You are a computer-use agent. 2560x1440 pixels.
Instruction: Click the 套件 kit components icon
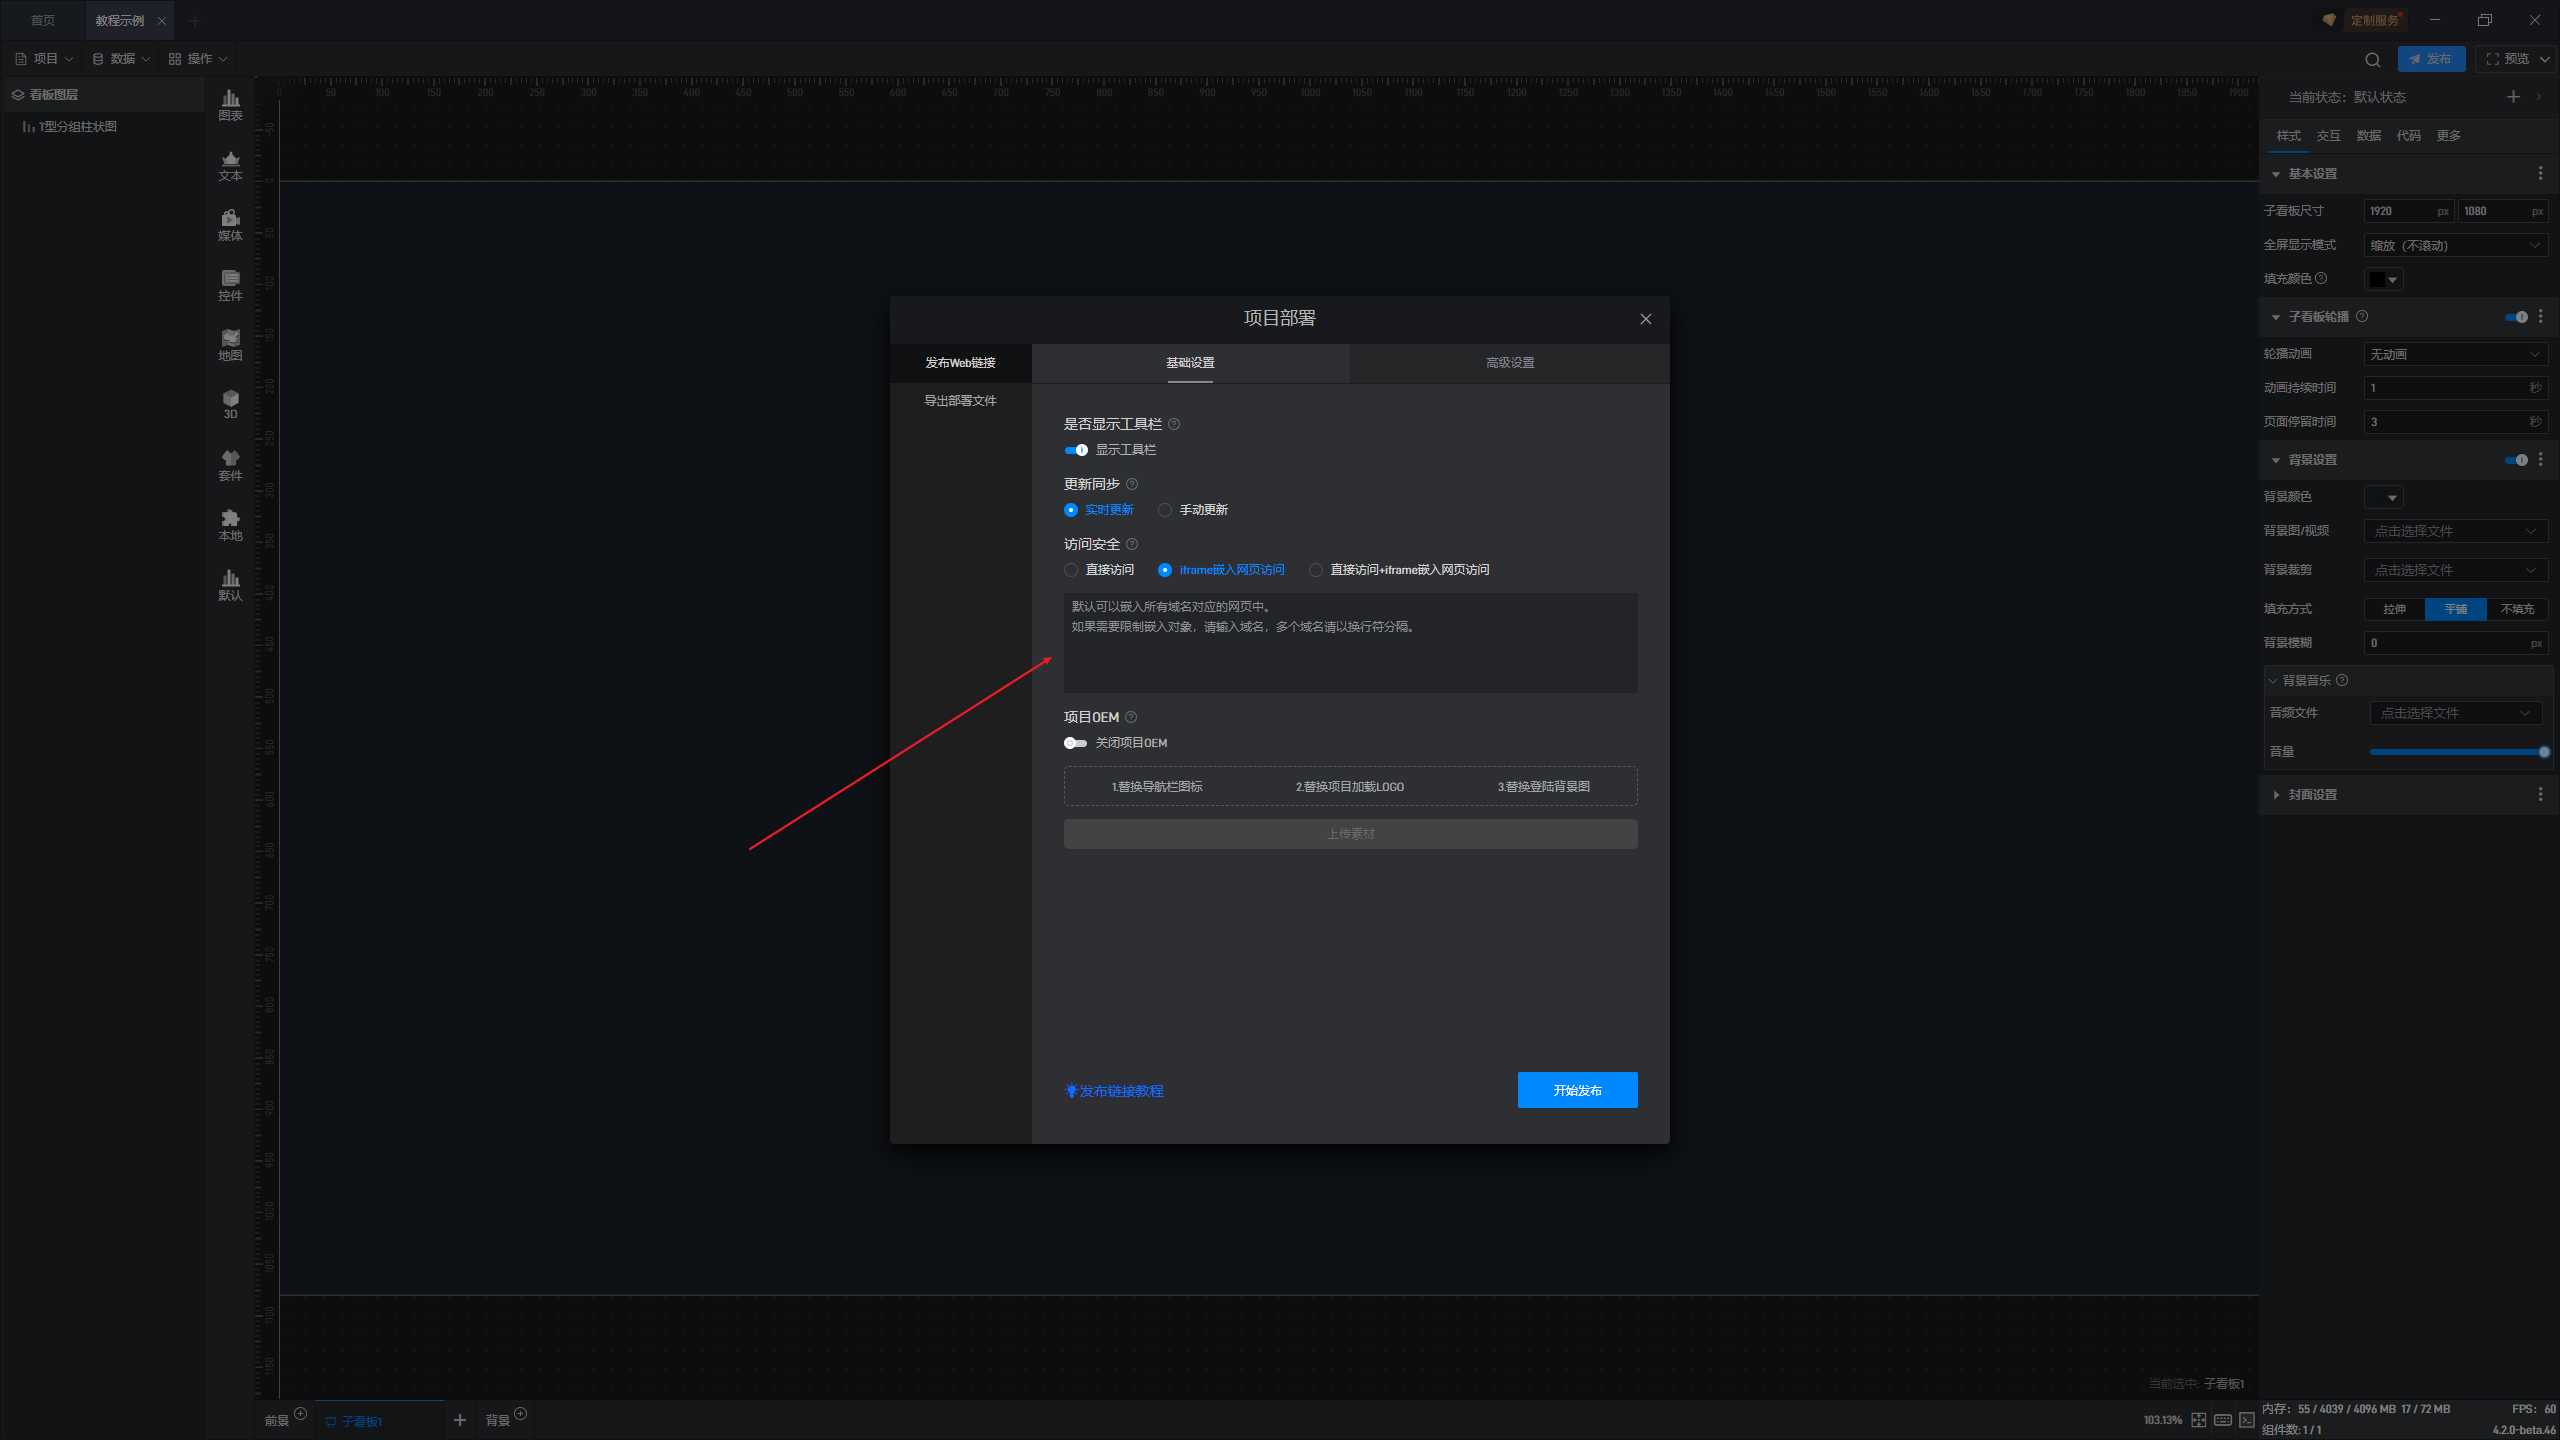click(230, 464)
